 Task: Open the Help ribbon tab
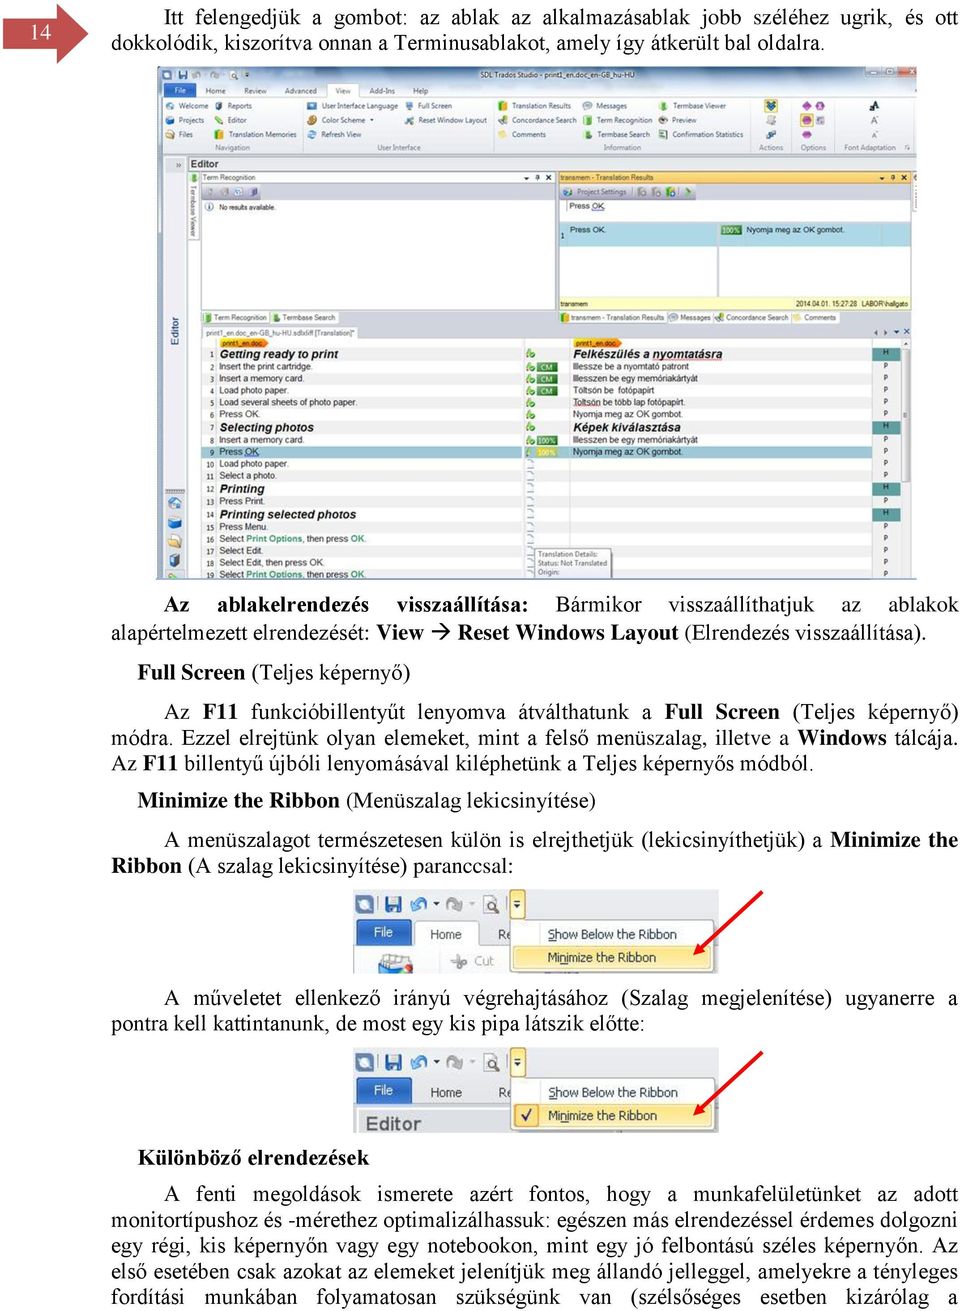click(420, 91)
